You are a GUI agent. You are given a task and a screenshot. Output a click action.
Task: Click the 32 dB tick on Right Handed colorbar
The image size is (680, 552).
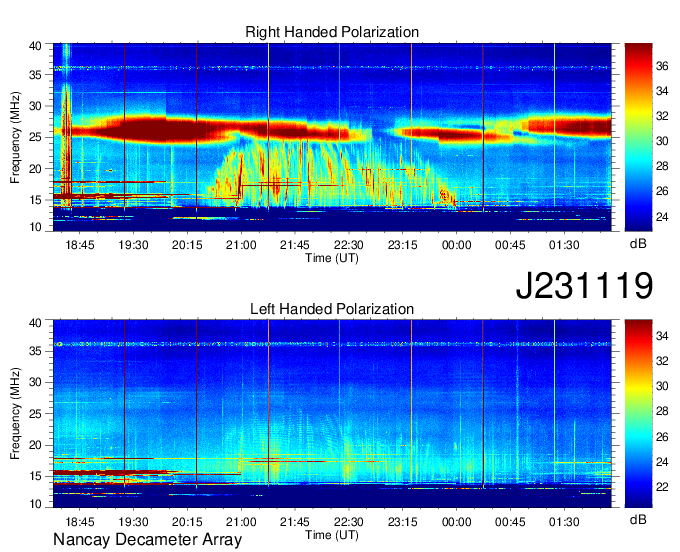pos(662,116)
